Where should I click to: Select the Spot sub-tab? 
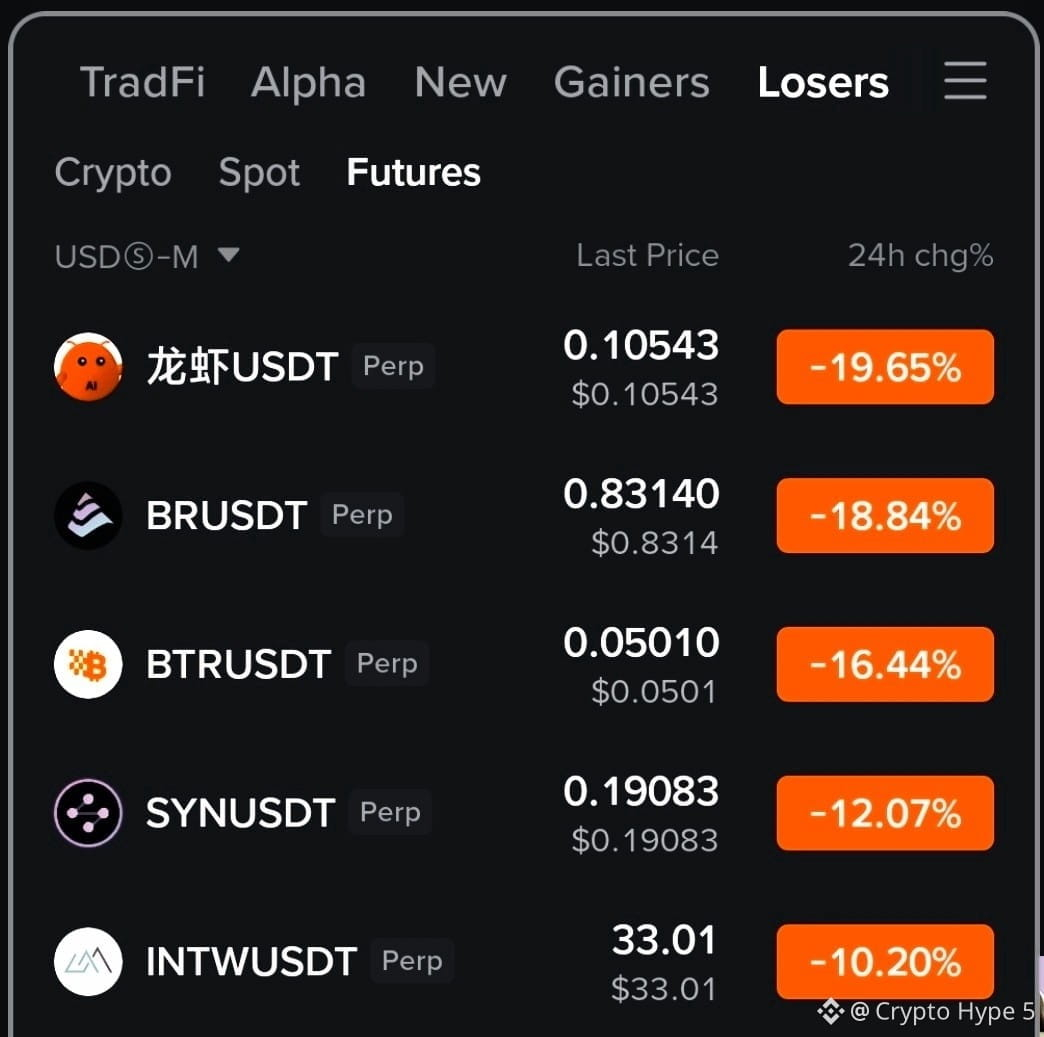click(259, 173)
